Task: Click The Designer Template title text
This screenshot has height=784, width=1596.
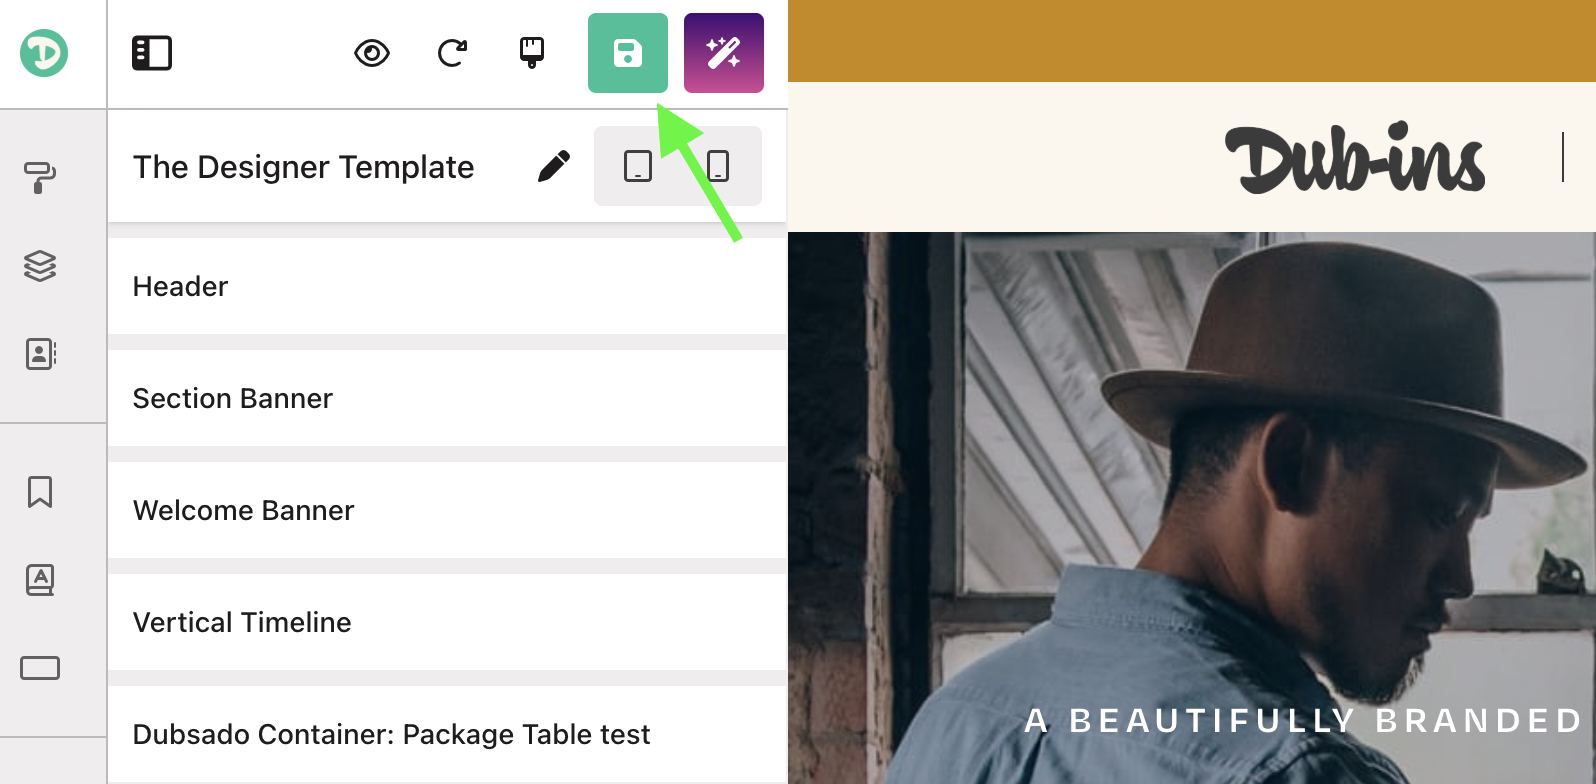Action: point(304,167)
